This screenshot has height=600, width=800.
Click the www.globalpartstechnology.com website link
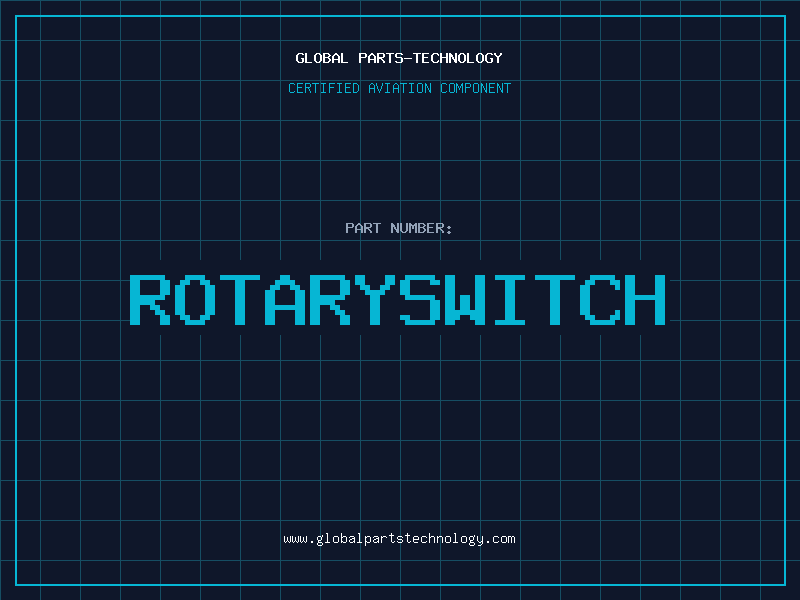tap(399, 538)
